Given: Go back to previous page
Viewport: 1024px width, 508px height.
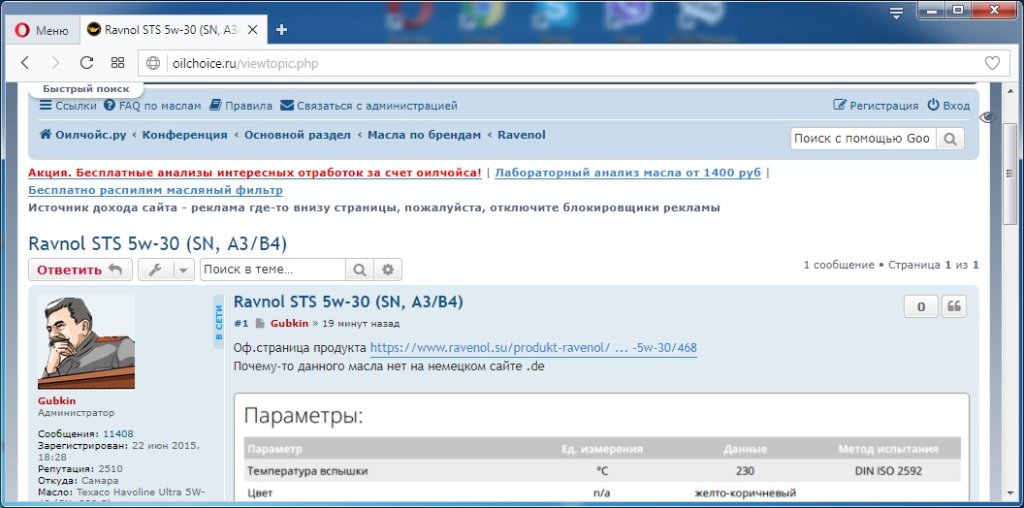Looking at the screenshot, I should point(25,63).
